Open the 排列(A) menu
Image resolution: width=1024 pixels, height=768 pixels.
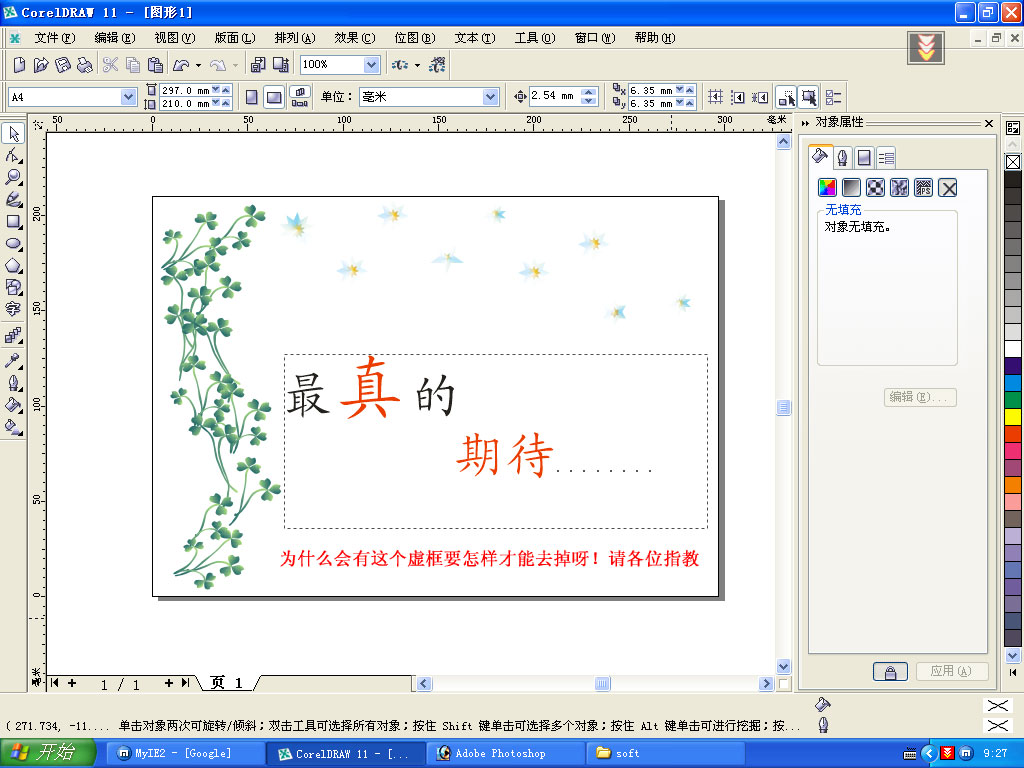(295, 38)
